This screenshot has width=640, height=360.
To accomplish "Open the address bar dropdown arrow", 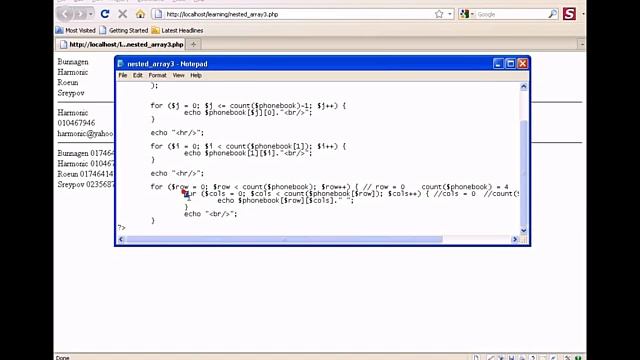I will [x=450, y=14].
